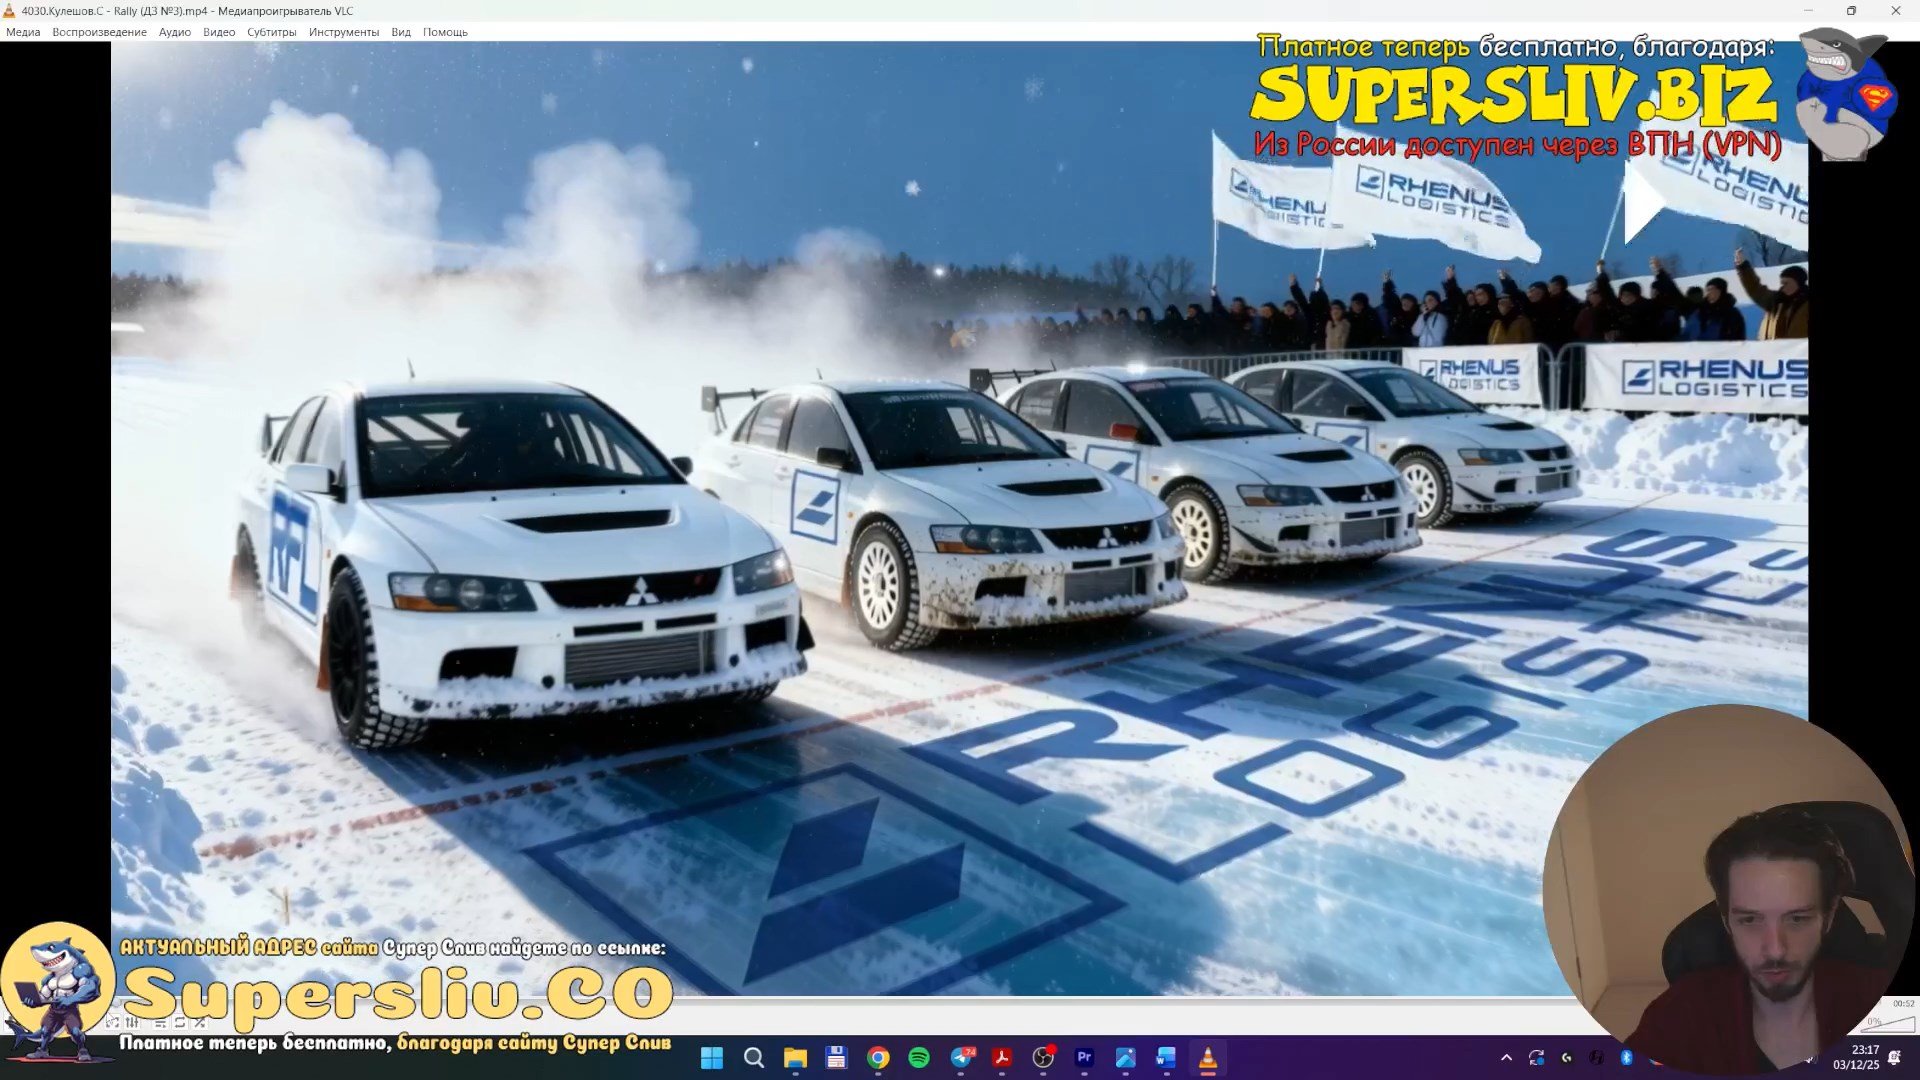
Task: Toggle VLC loop playback mode
Action: 180,1023
